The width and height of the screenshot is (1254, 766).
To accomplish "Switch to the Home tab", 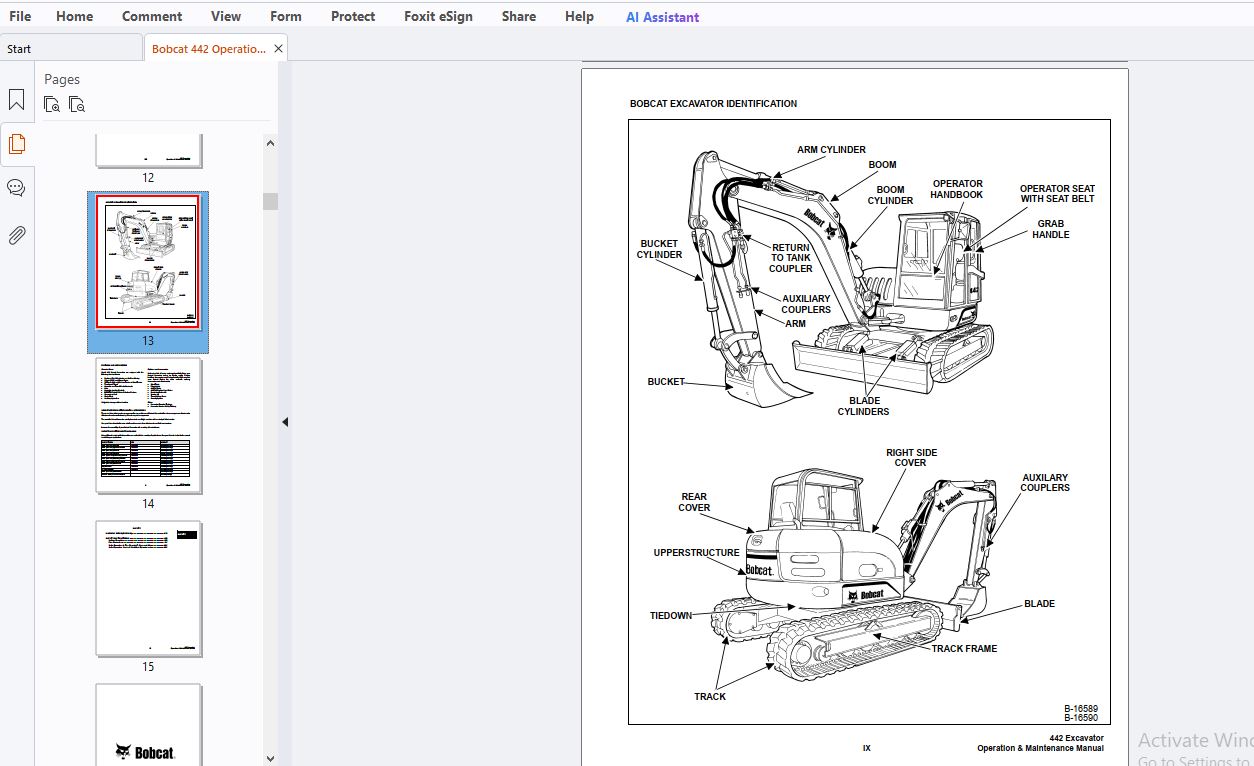I will click(74, 16).
